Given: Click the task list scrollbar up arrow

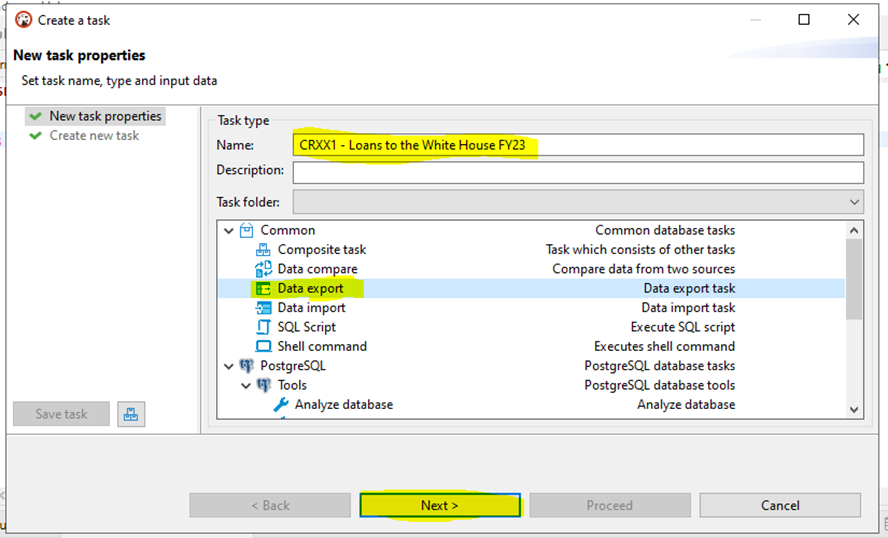Looking at the screenshot, I should click(x=854, y=230).
